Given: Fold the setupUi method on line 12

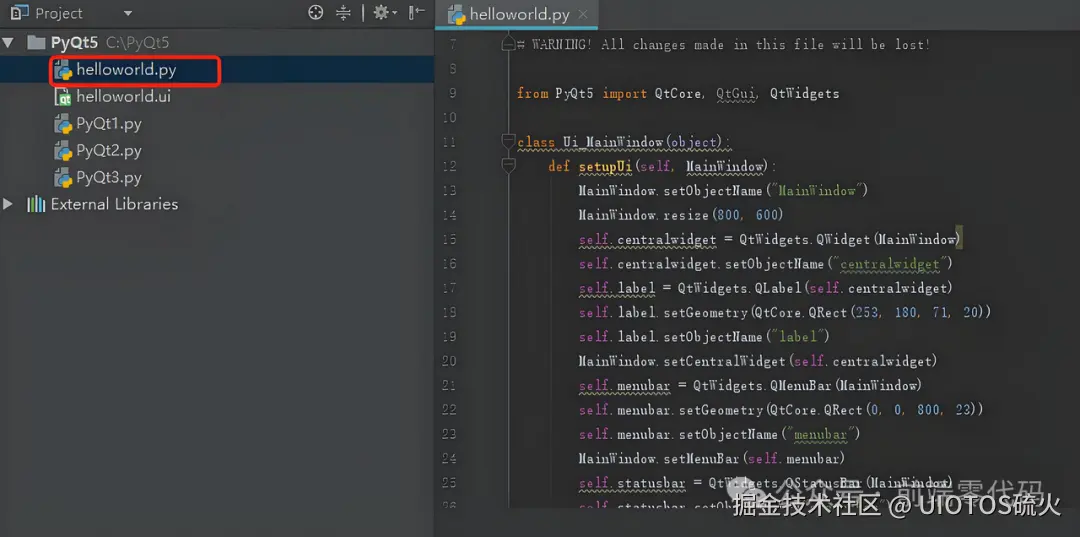Looking at the screenshot, I should 509,165.
